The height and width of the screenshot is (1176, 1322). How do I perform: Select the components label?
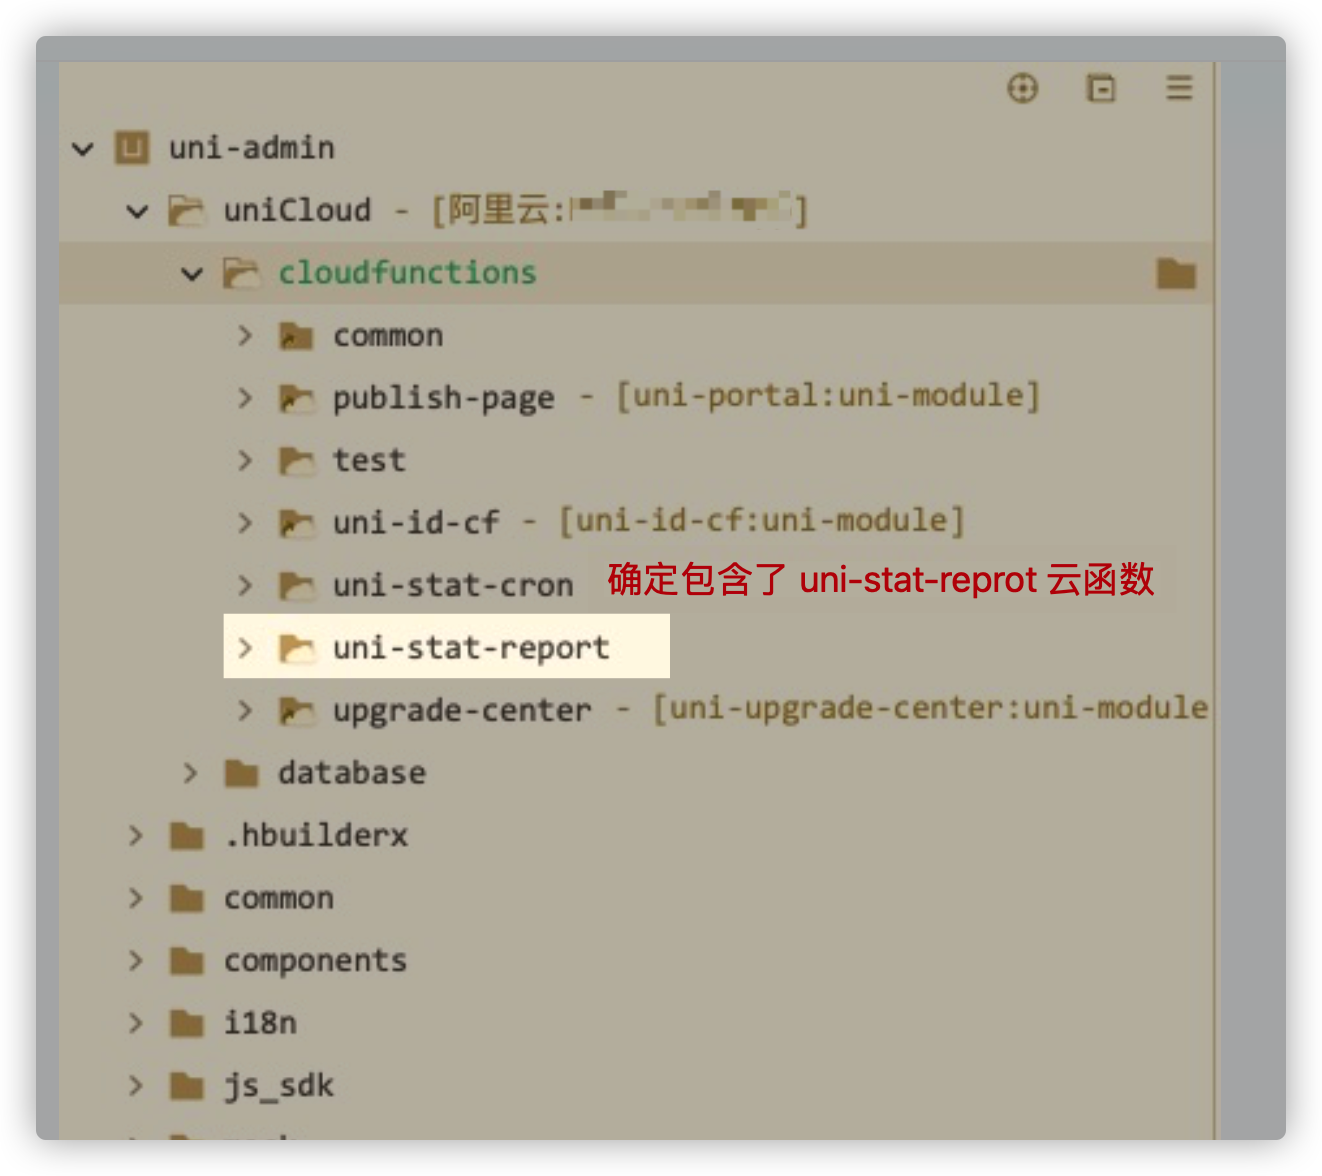[x=315, y=962]
